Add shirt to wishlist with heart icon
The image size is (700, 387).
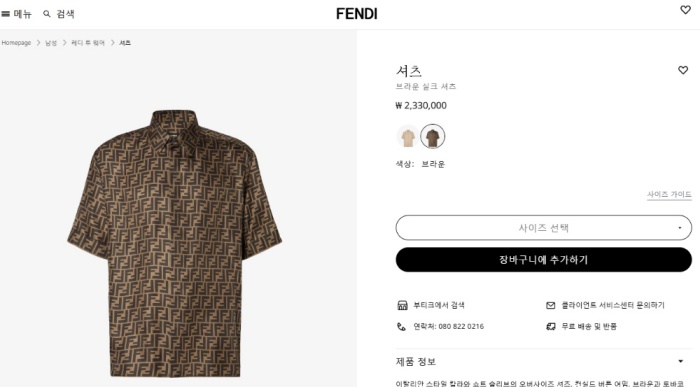tap(683, 70)
